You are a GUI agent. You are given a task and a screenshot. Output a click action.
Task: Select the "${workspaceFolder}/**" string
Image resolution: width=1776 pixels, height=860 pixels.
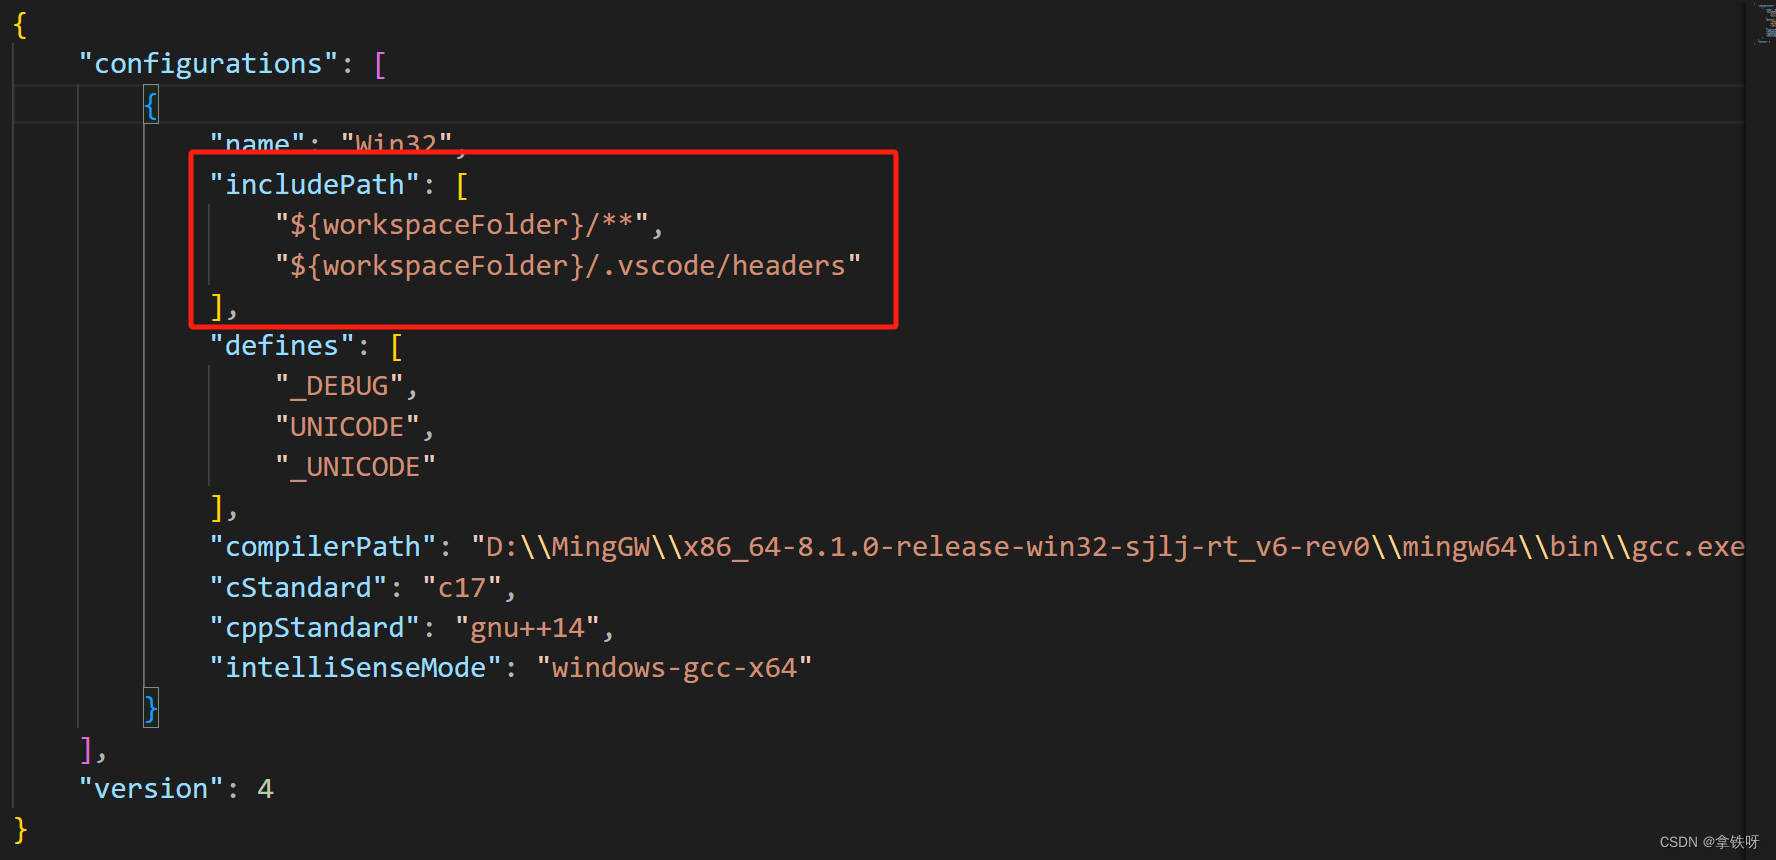coord(462,225)
